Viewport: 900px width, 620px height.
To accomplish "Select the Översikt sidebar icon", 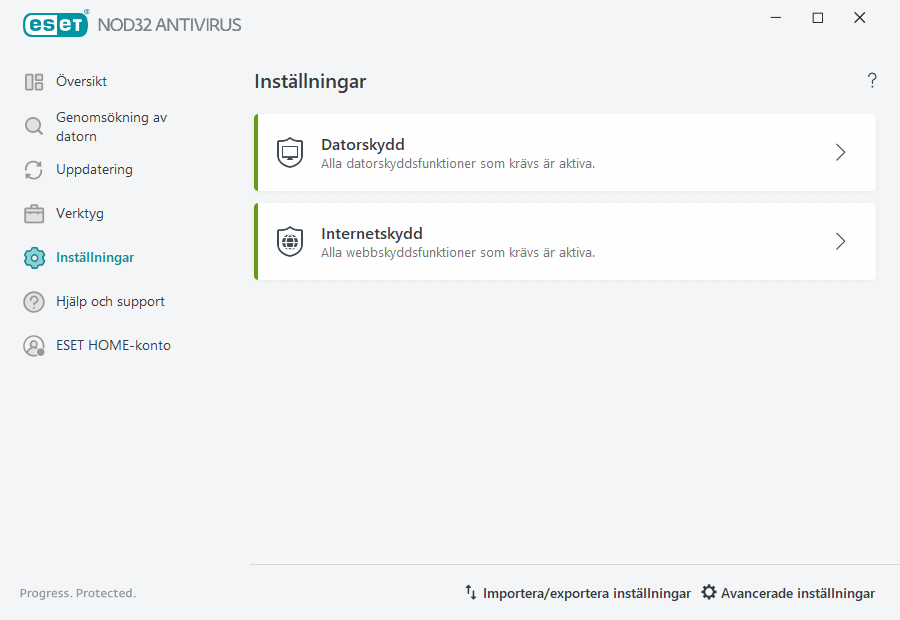I will point(34,81).
